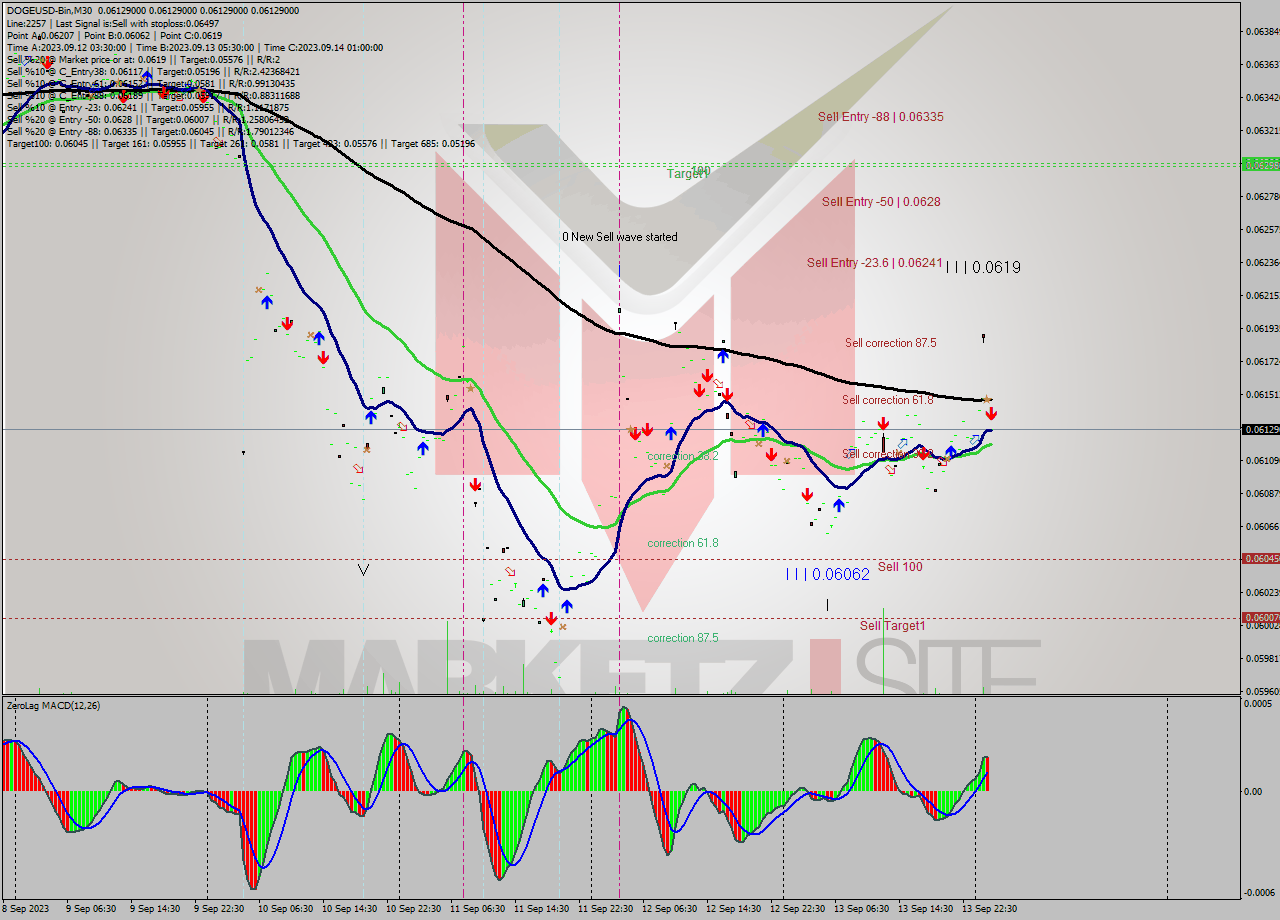Viewport: 1280px width, 920px height.
Task: Click the 0.06342 price axis value
Action: (x=1262, y=97)
